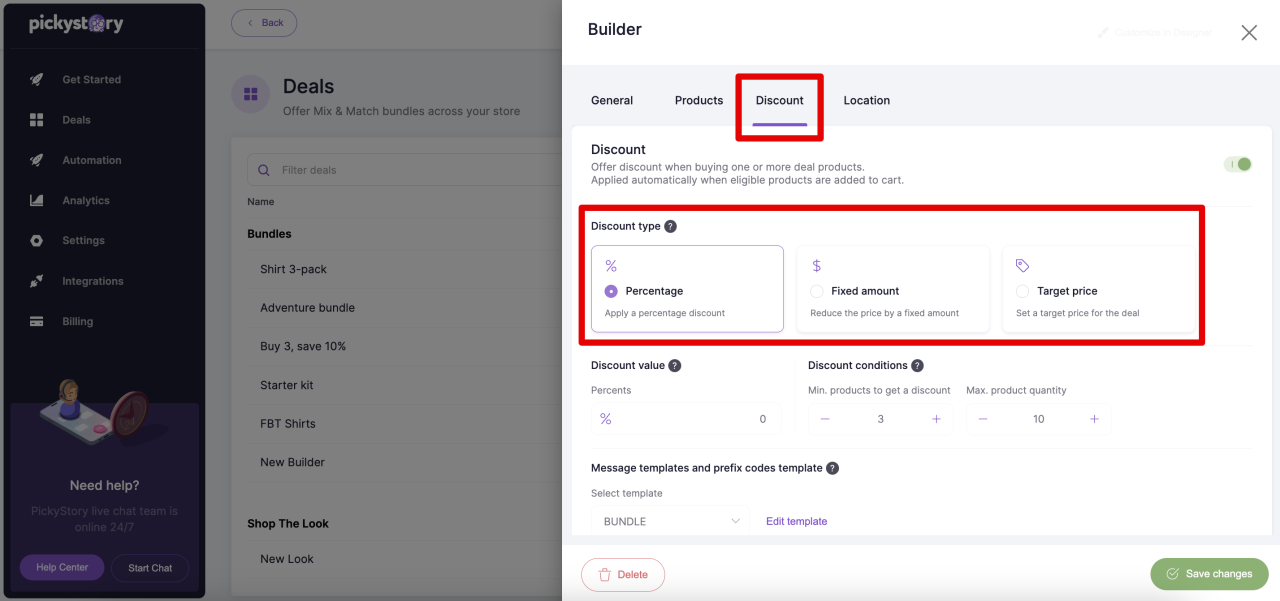The height and width of the screenshot is (601, 1280).
Task: Open the Analytics chart icon
Action: 37,200
